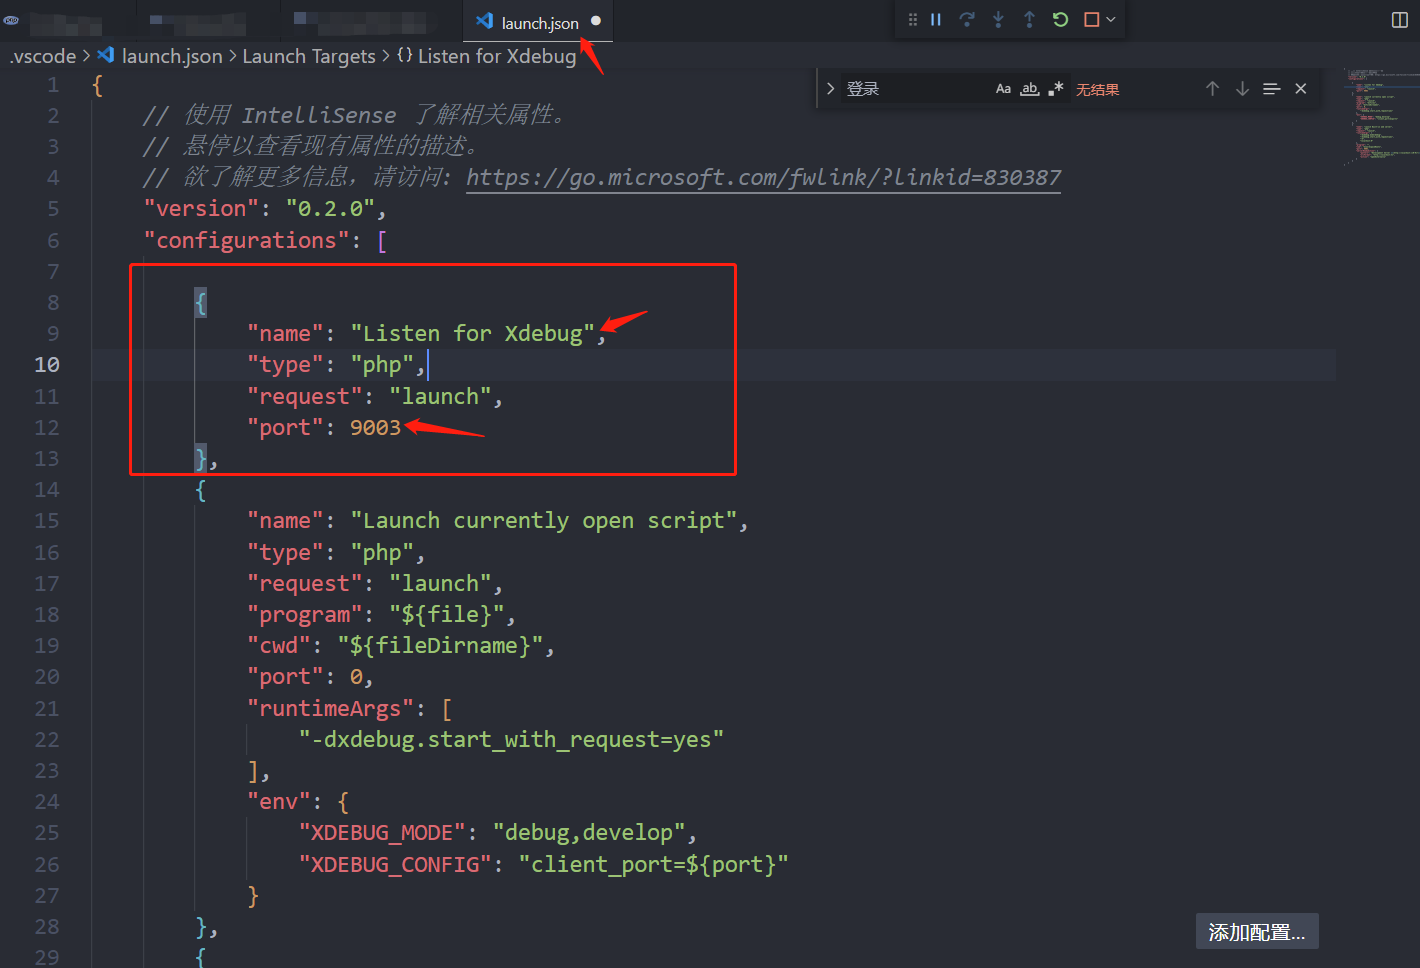1420x968 pixels.
Task: Toggle Match Whole Word in find
Action: [x=1029, y=89]
